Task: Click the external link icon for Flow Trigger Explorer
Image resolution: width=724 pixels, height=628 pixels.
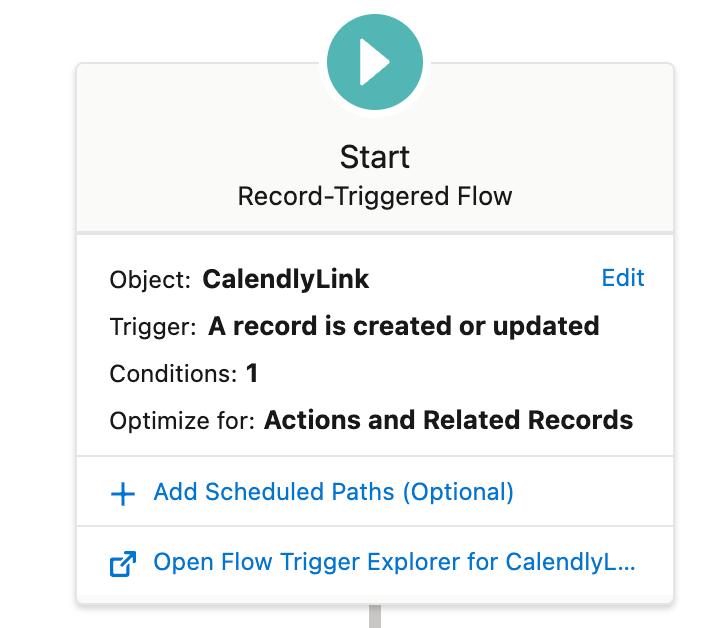Action: [x=122, y=564]
